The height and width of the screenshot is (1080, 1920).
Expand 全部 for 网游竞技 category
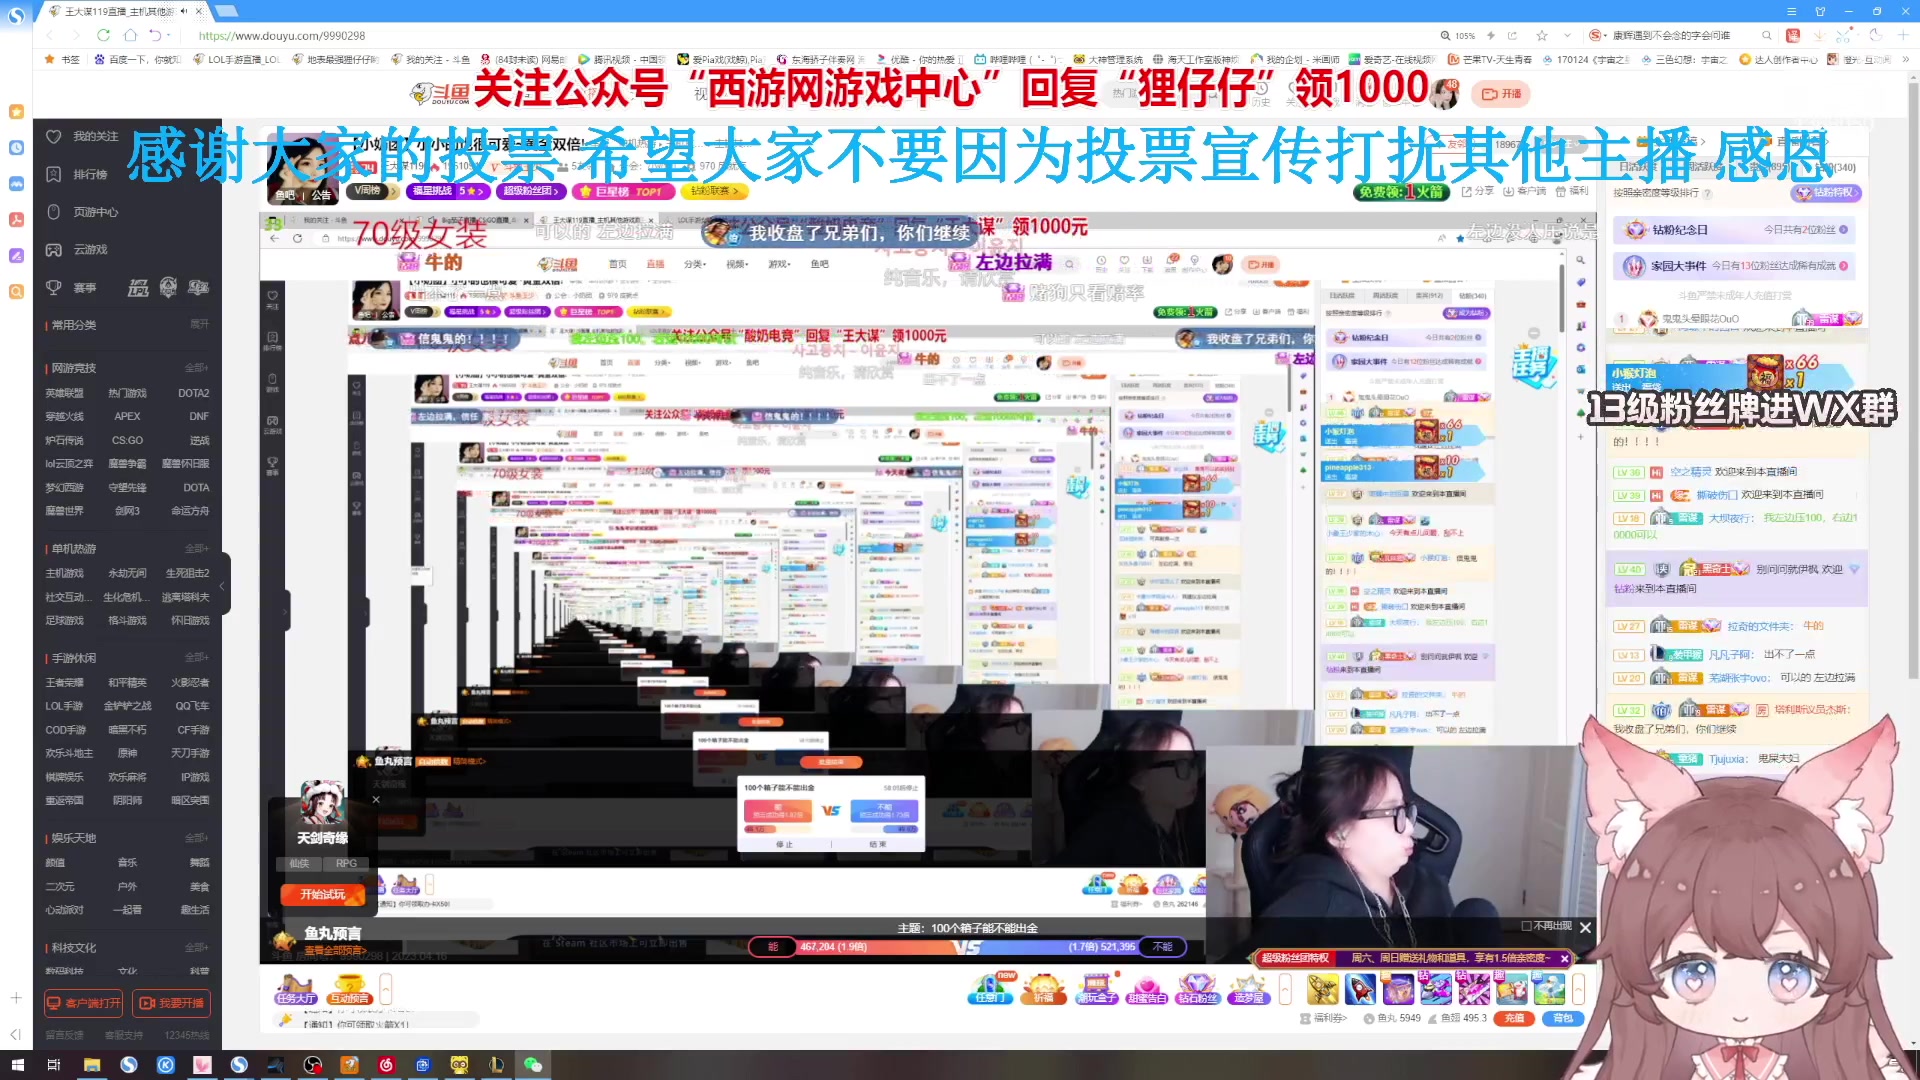[x=196, y=368]
